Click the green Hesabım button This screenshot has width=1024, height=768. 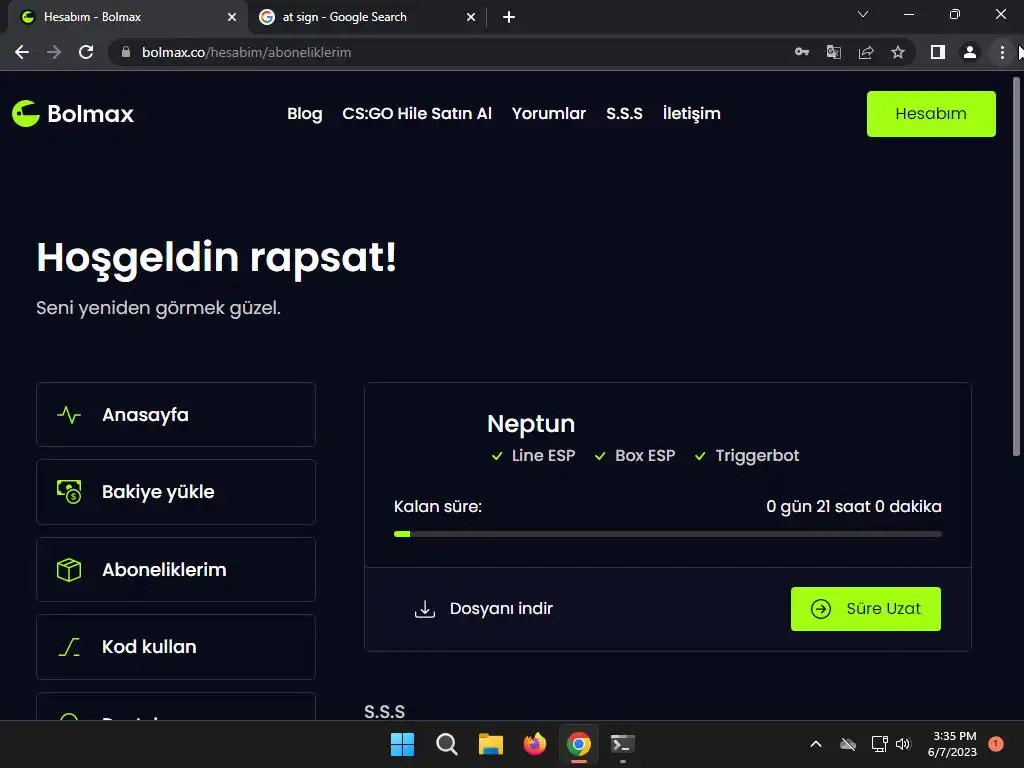pyautogui.click(x=931, y=114)
